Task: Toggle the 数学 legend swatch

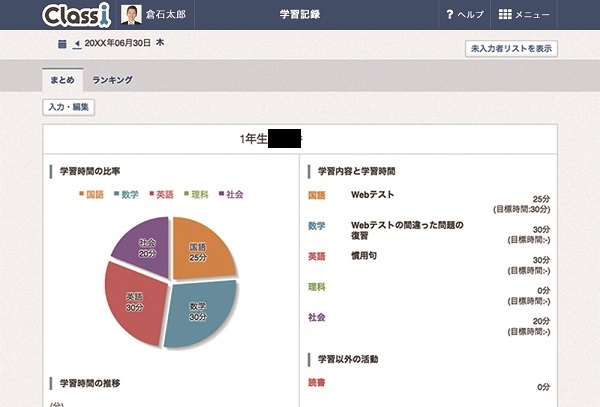Action: coord(118,194)
